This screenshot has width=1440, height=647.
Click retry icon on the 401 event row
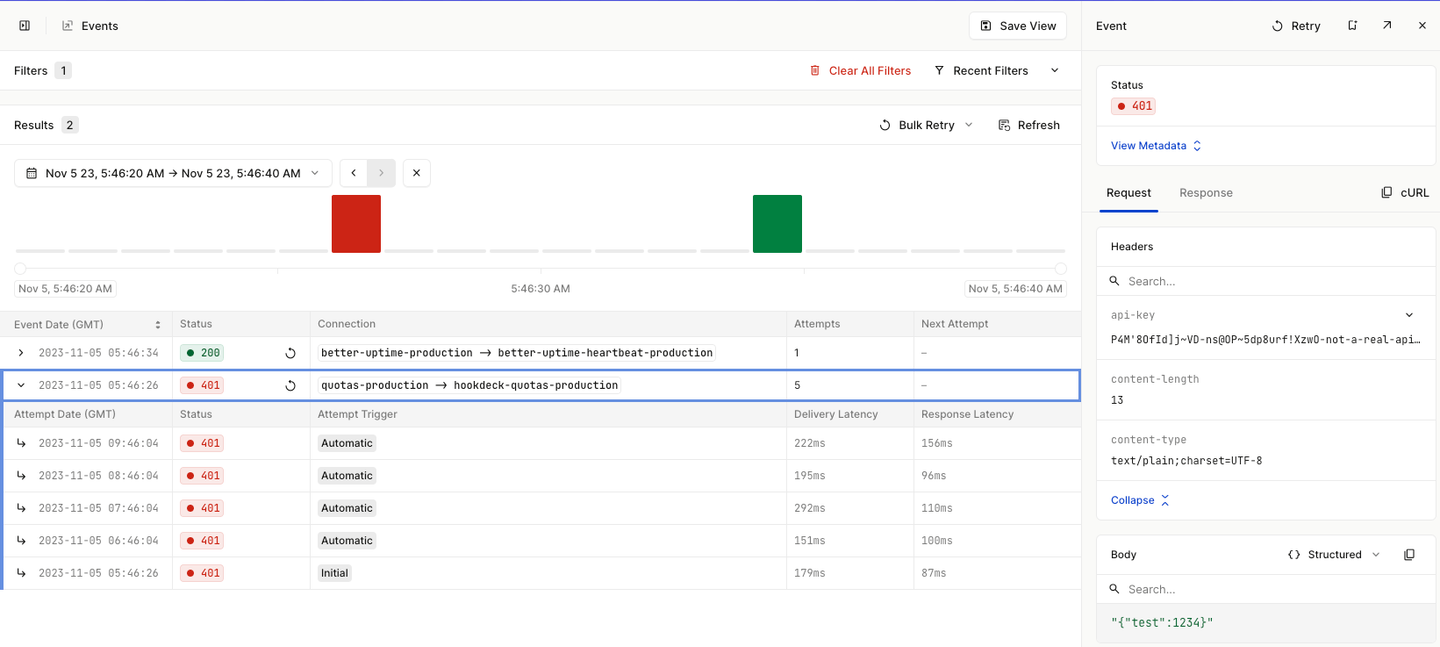(x=290, y=386)
